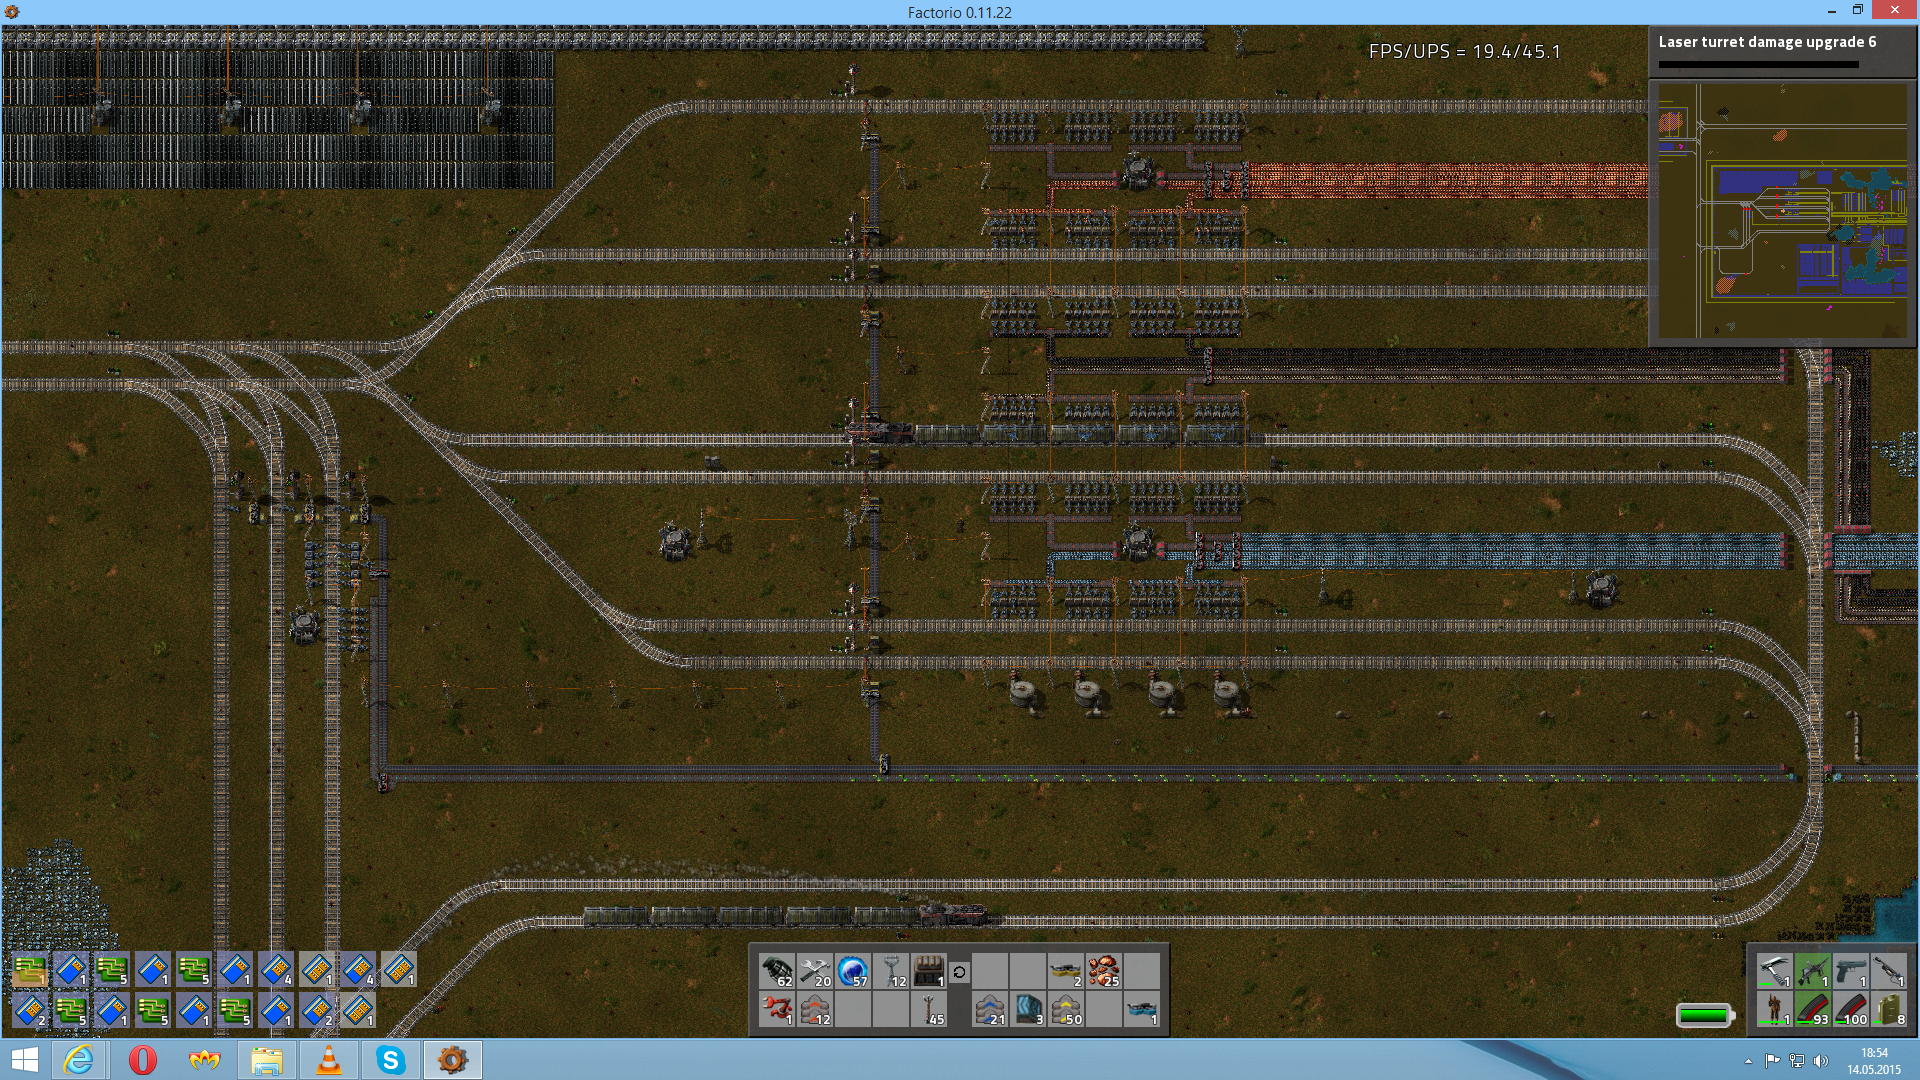Image resolution: width=1920 pixels, height=1080 pixels.
Task: Click the Laser turret damage upgrade 6 label
Action: pos(1767,42)
